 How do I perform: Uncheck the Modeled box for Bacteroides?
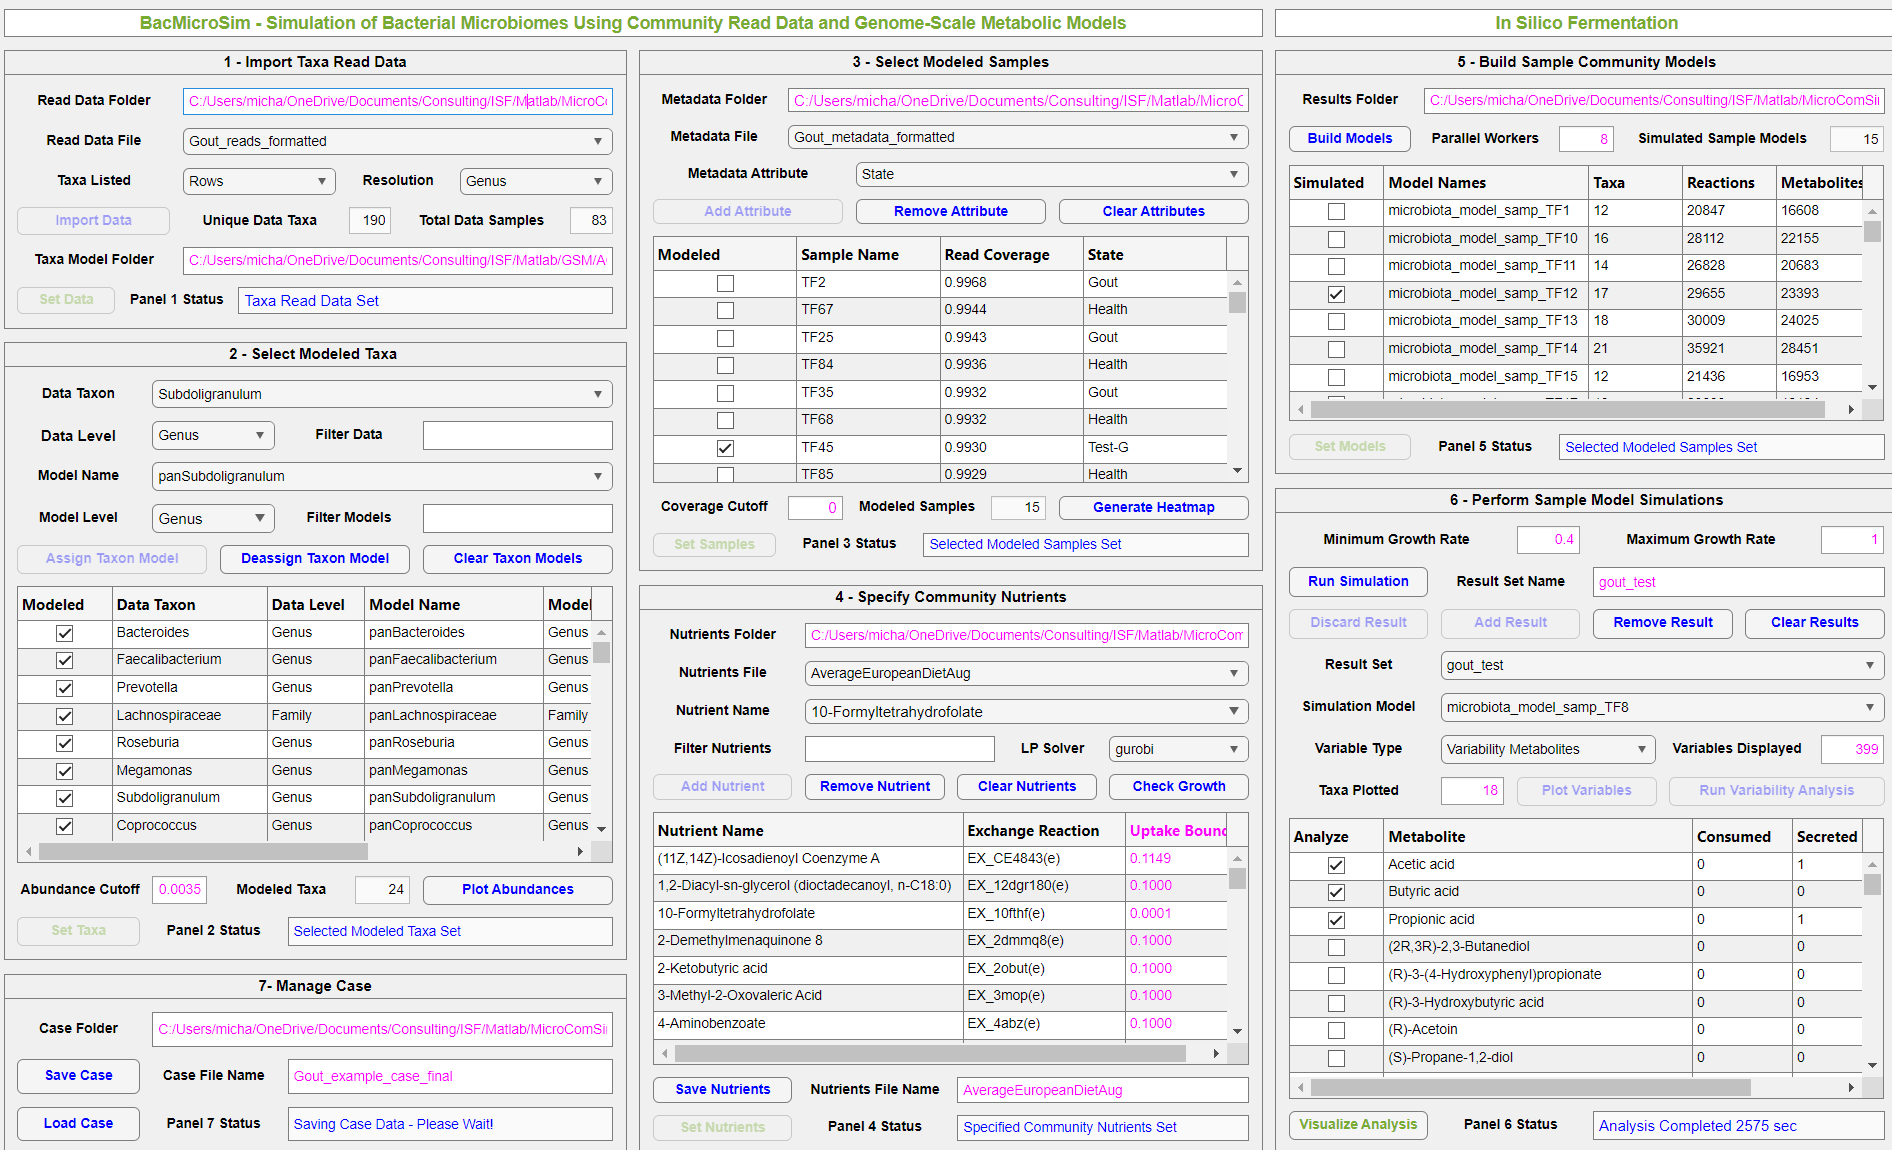pos(65,633)
